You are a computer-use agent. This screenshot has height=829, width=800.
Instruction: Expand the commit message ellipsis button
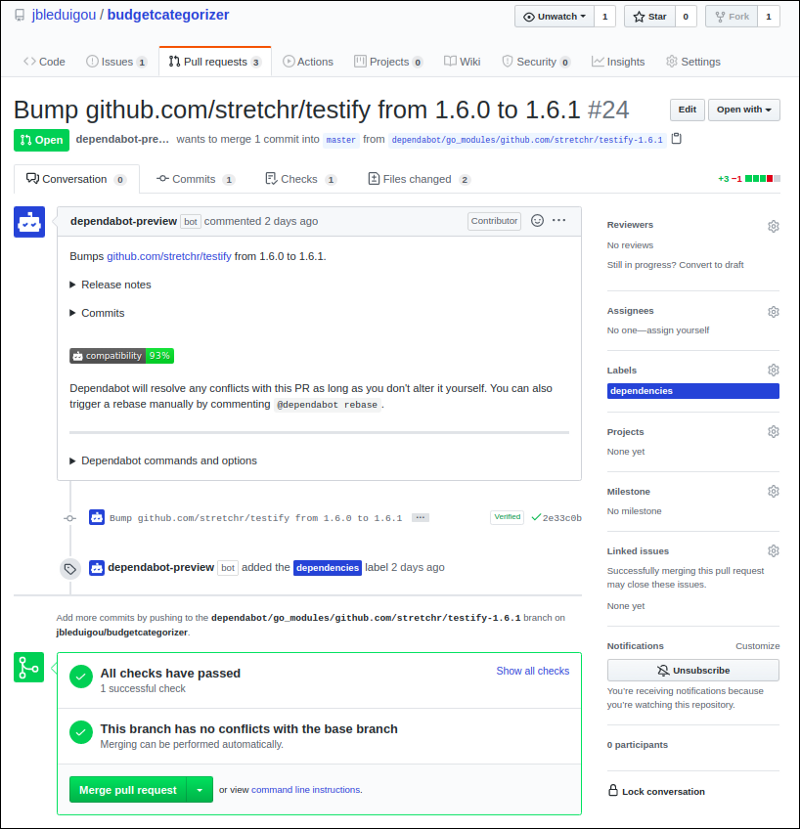click(421, 518)
